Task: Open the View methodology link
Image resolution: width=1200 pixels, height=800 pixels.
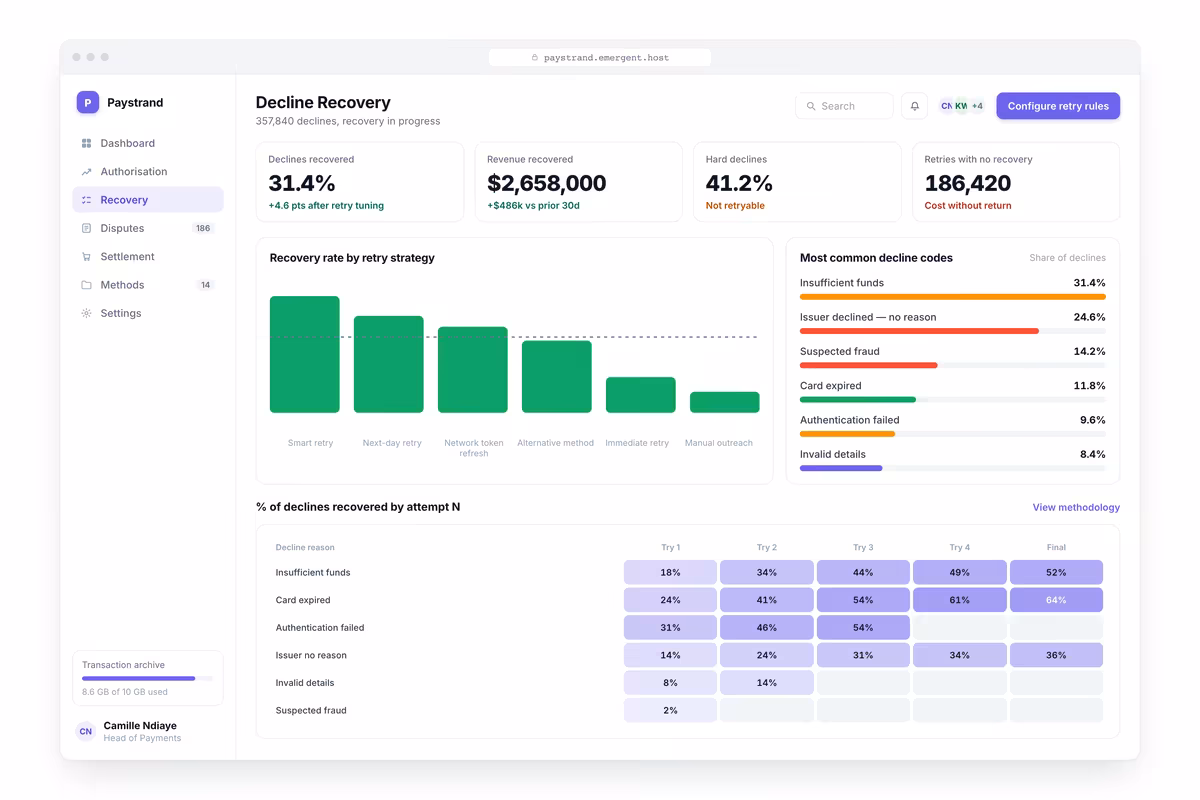Action: [1076, 508]
